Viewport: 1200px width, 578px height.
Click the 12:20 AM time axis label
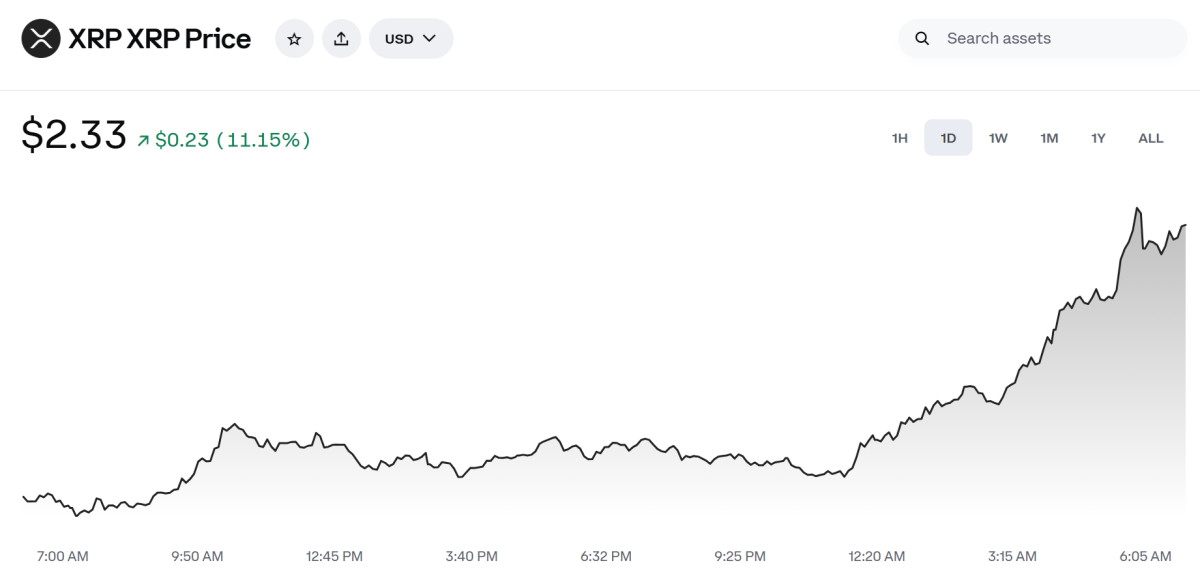876,556
